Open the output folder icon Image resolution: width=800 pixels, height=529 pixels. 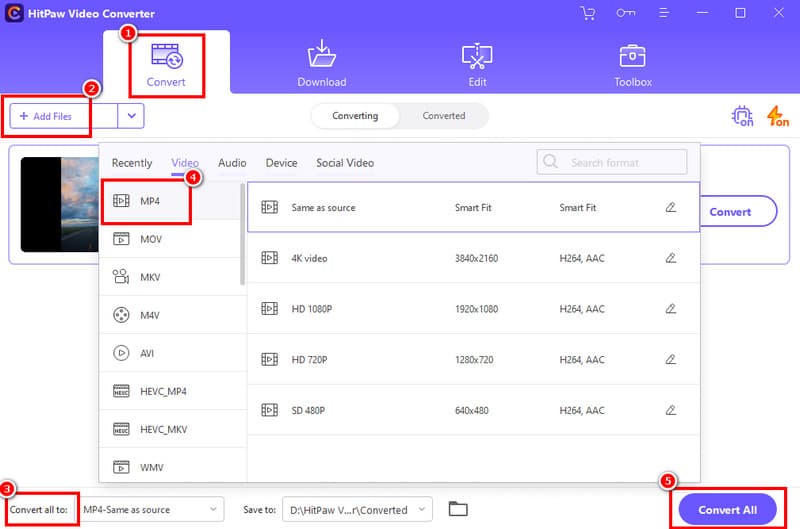point(458,509)
